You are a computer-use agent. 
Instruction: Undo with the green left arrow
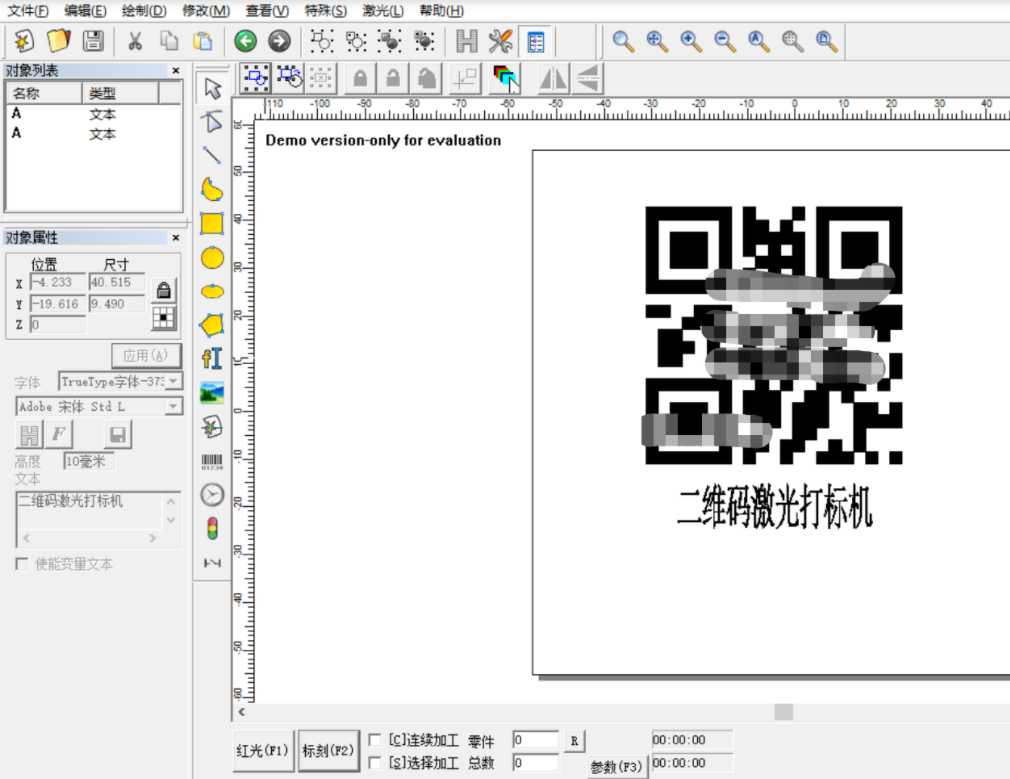coord(245,41)
